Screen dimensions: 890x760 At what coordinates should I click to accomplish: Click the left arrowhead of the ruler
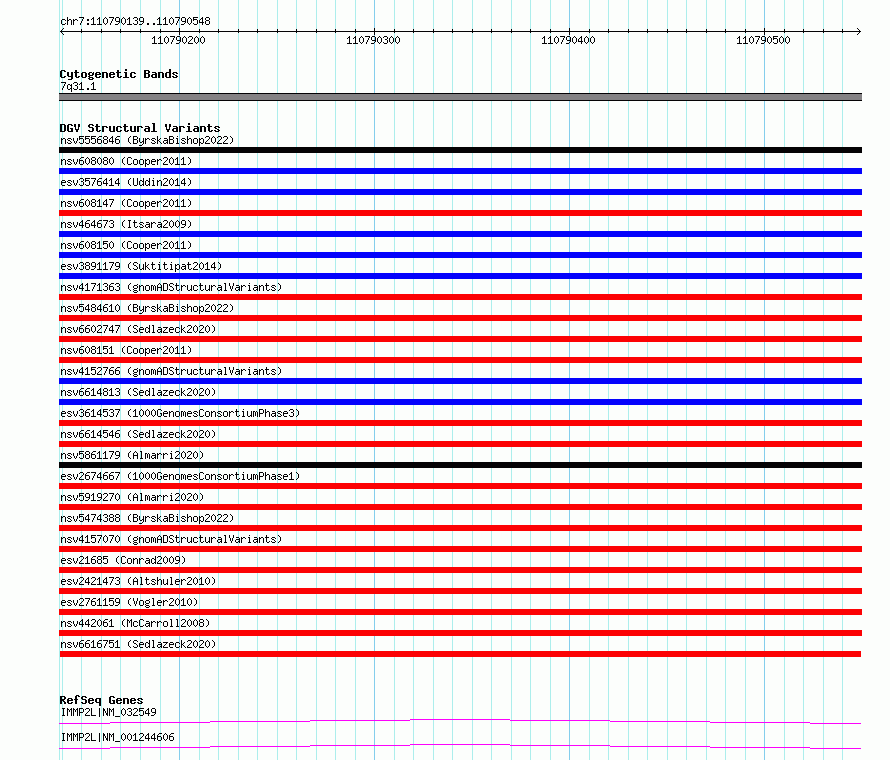[x=62, y=31]
